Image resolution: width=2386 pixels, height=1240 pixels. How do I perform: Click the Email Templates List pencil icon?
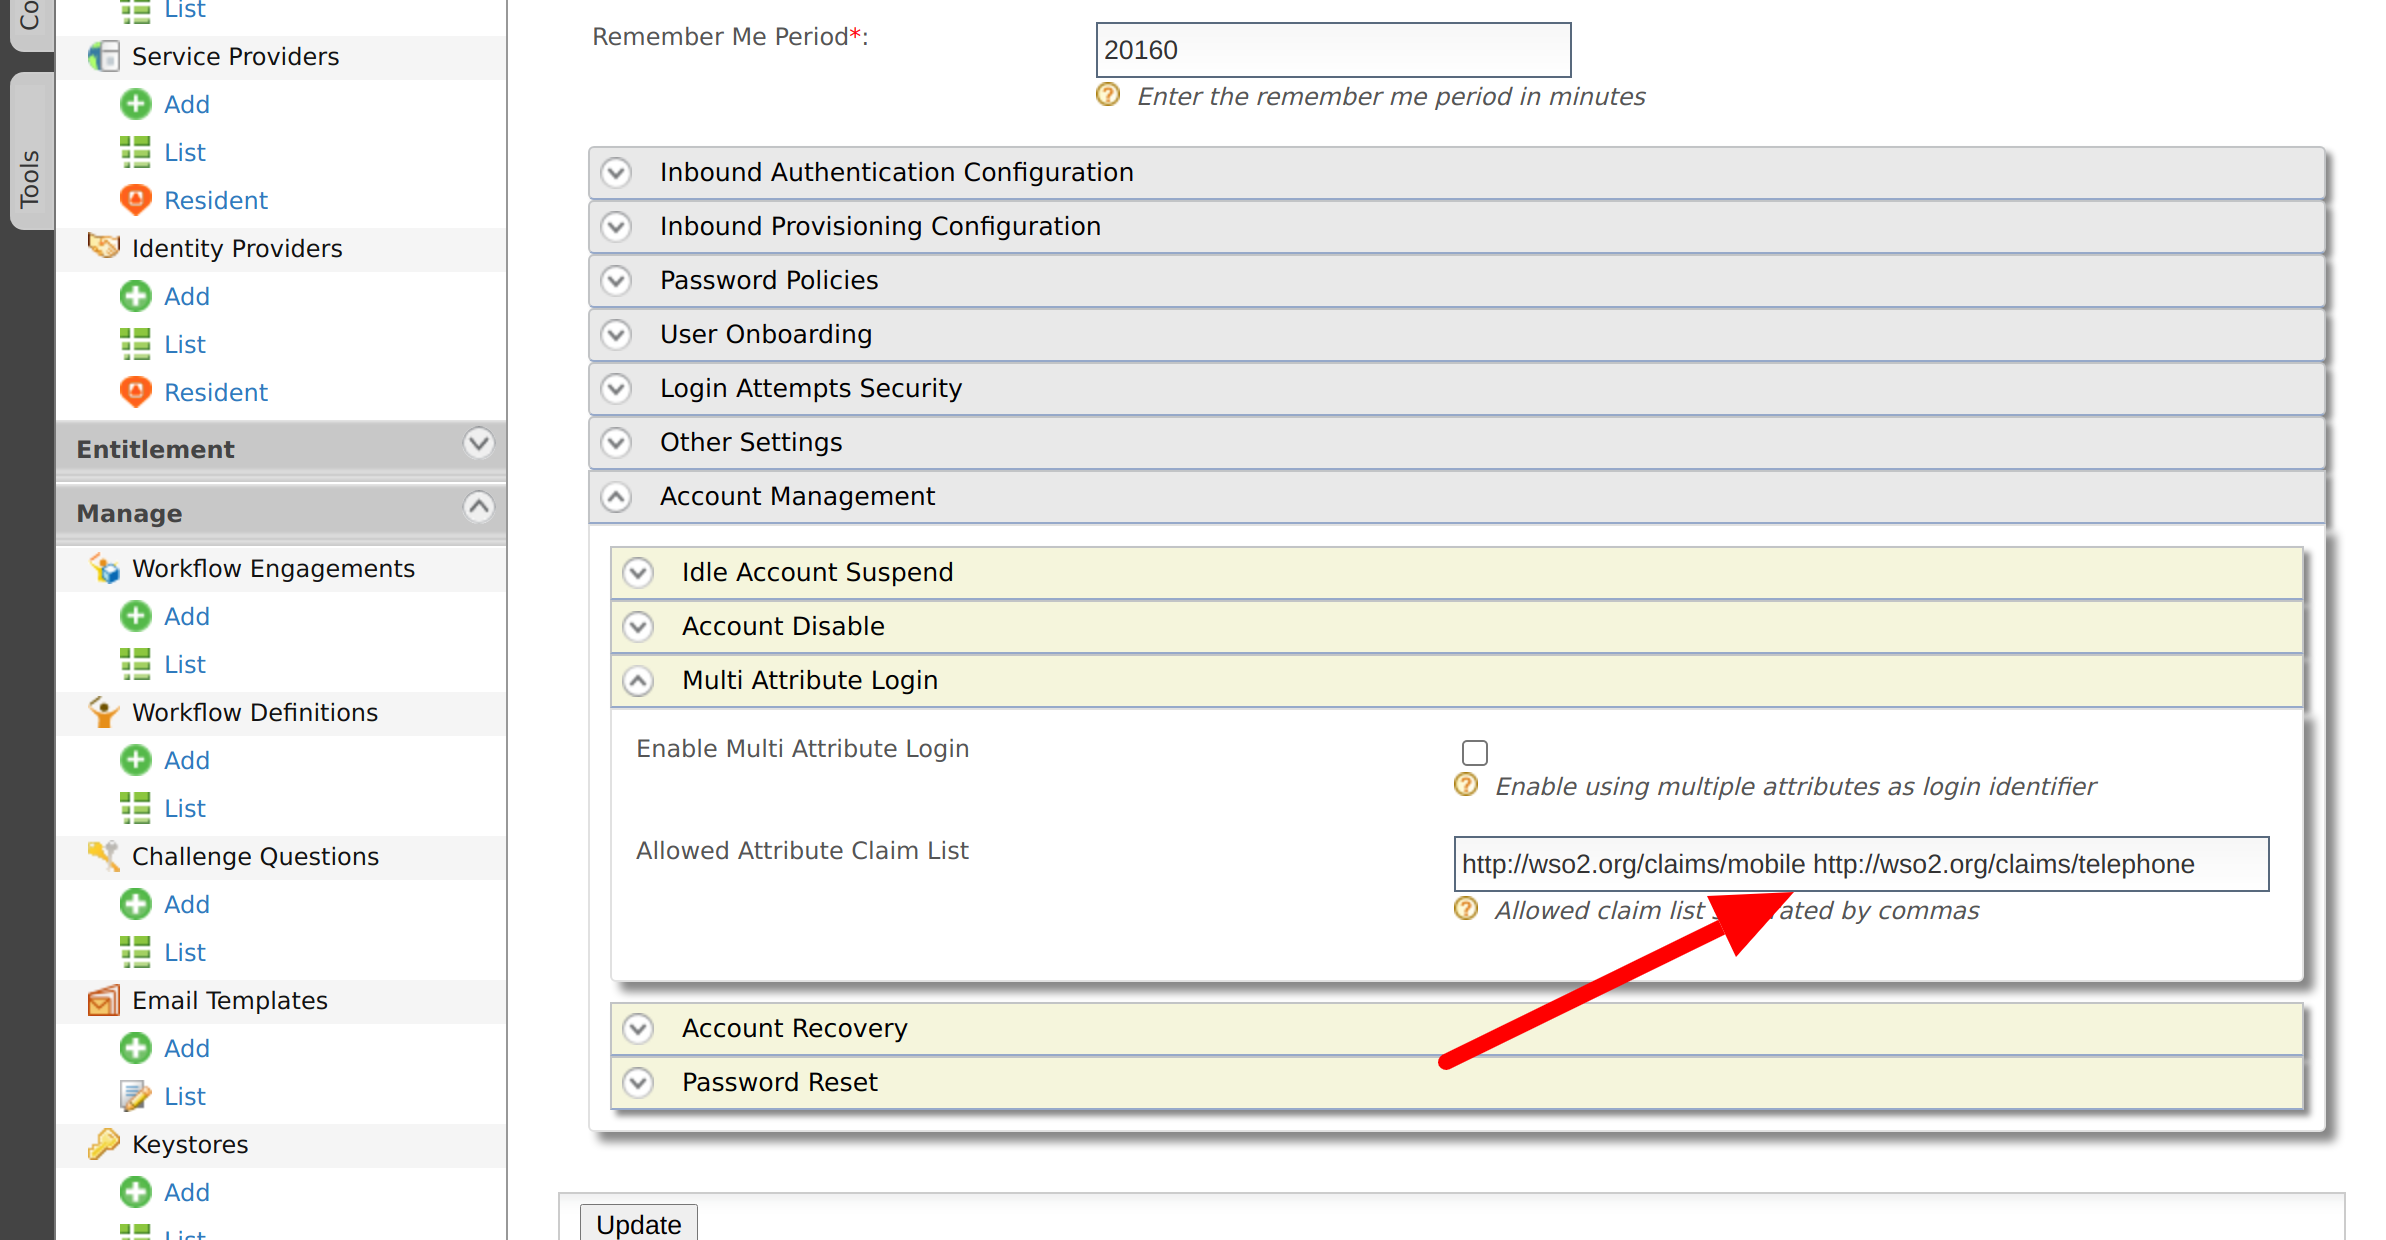135,1096
